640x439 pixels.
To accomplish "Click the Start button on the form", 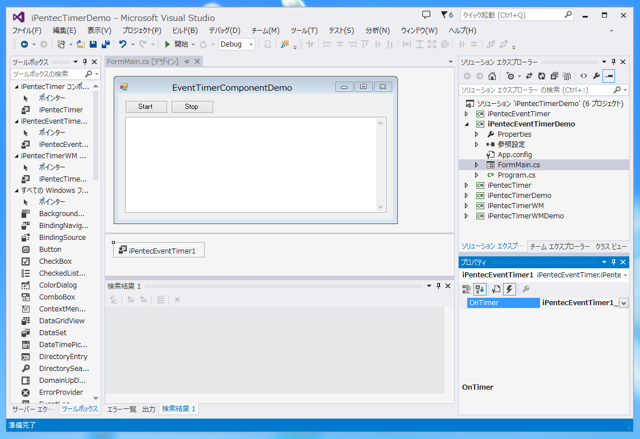I will click(x=146, y=106).
